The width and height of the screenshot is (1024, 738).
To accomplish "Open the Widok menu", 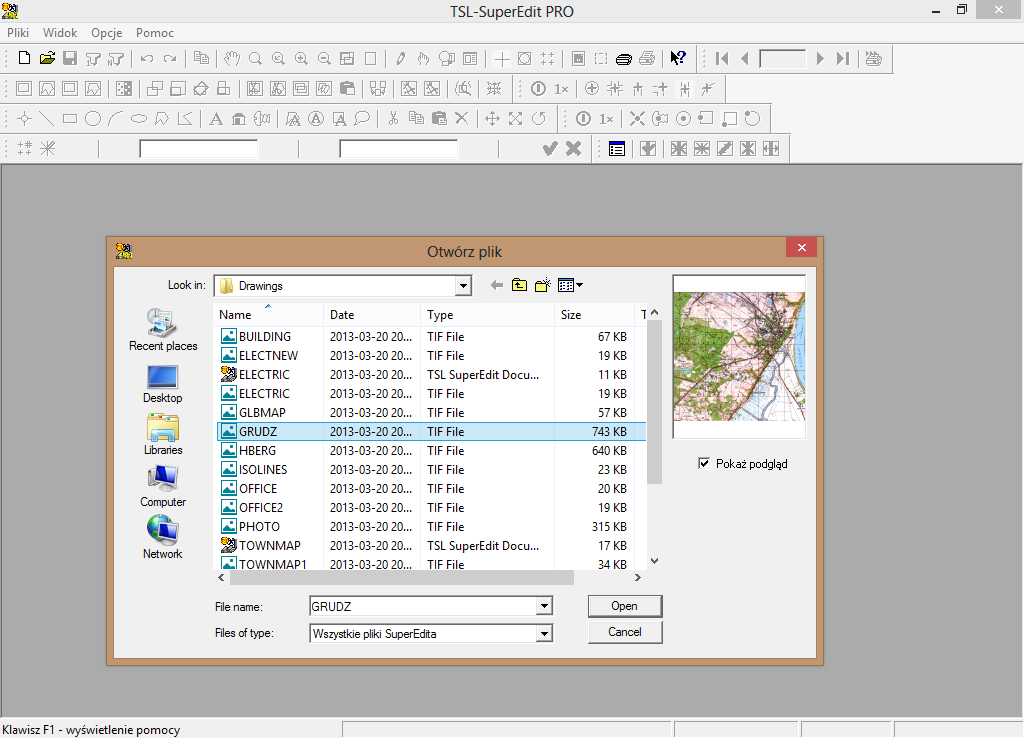I will tap(60, 33).
